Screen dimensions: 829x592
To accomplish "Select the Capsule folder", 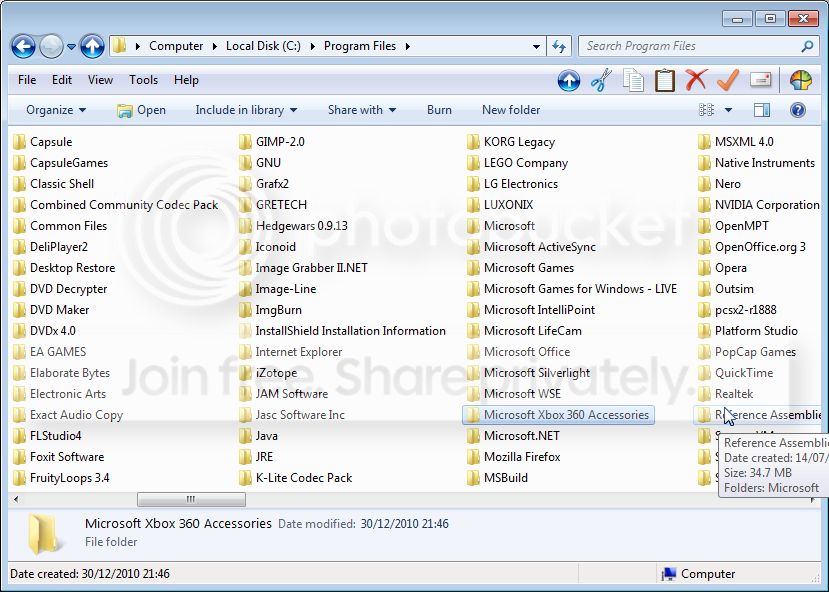I will pos(43,142).
